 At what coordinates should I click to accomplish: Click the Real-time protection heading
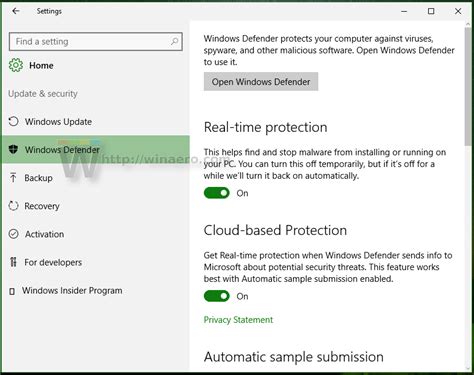coord(265,127)
